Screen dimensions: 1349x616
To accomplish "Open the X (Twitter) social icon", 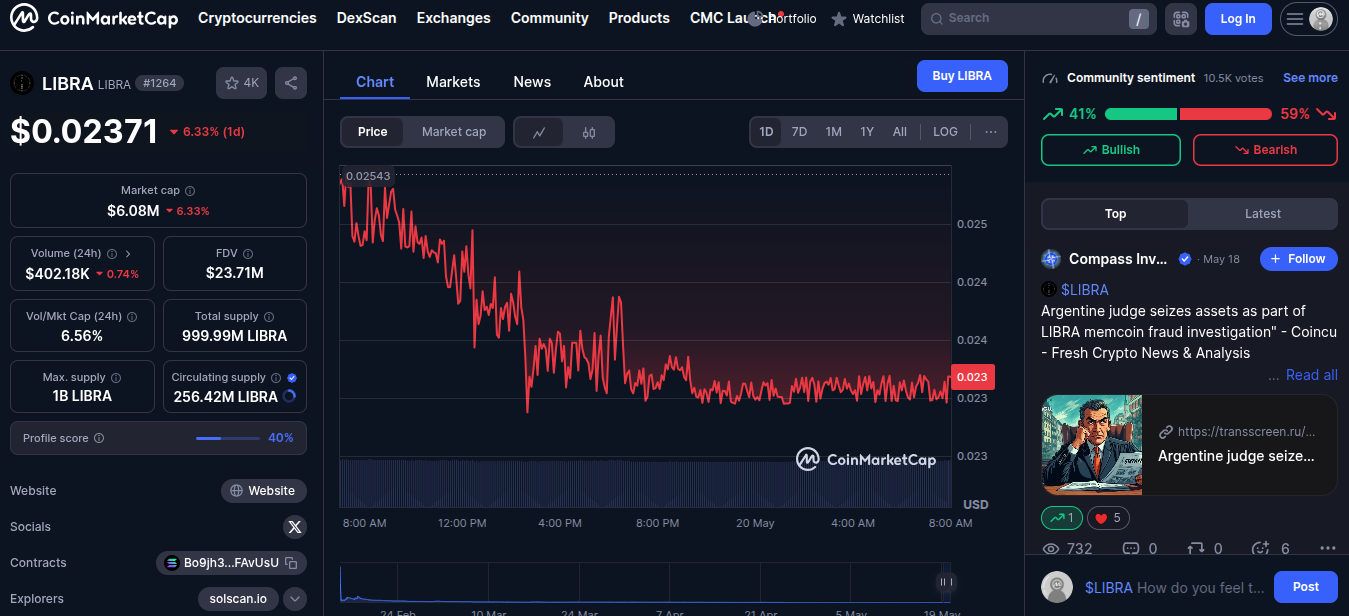I will click(x=294, y=527).
